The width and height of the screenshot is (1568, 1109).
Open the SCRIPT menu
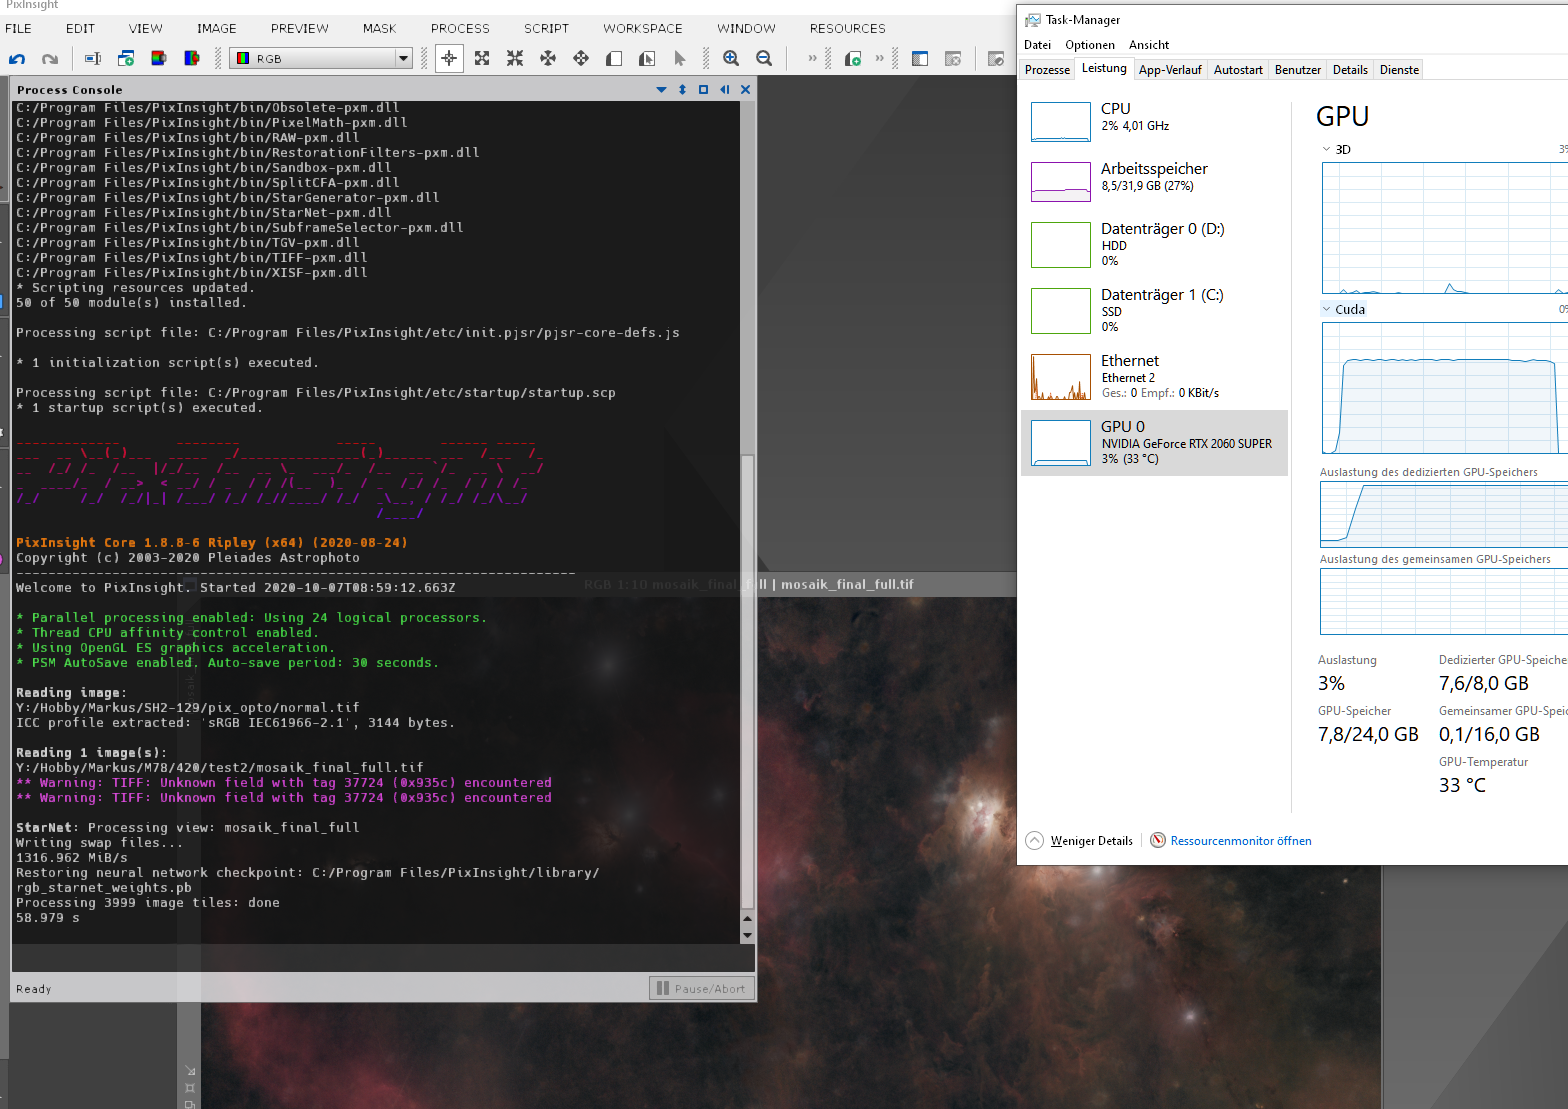pyautogui.click(x=546, y=28)
